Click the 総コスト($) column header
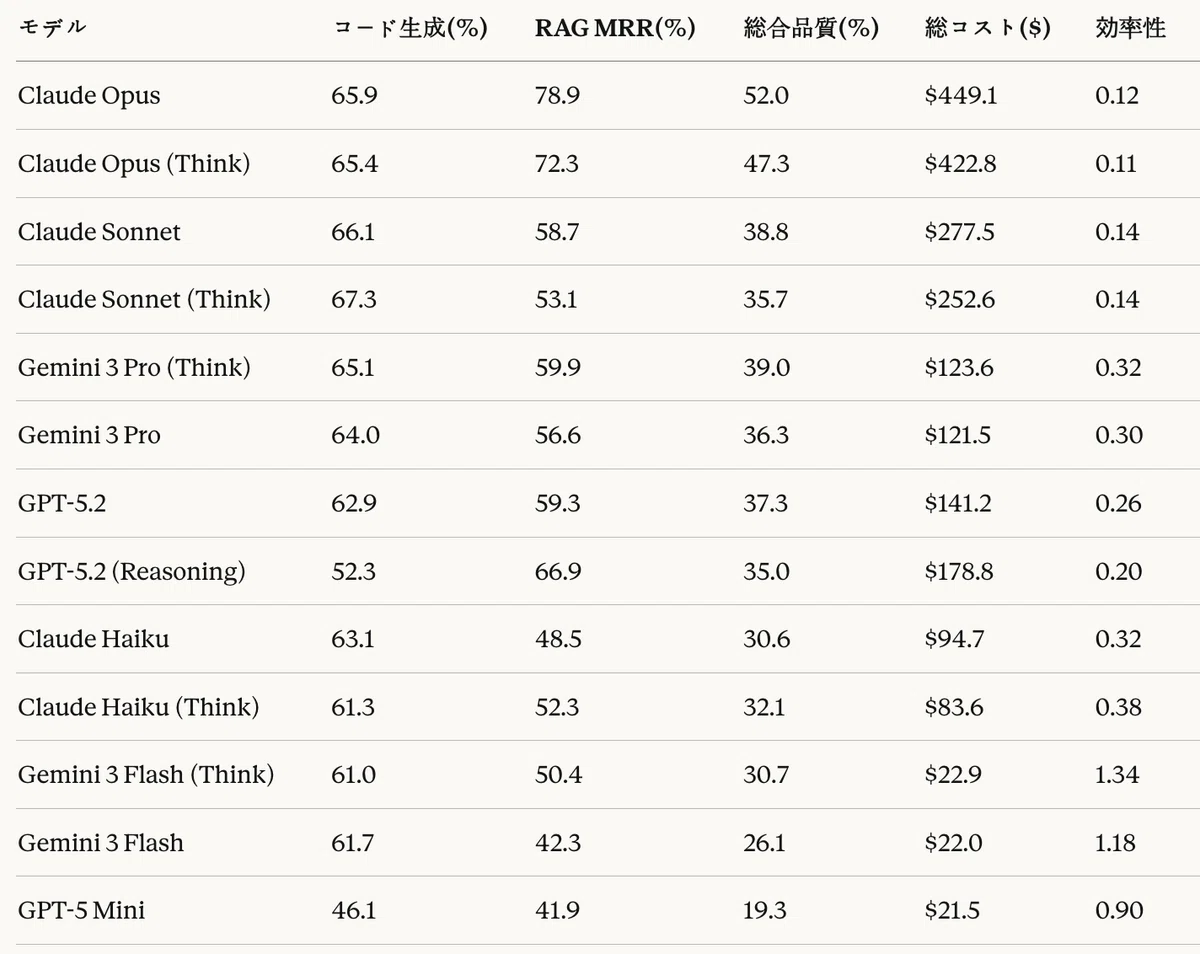The height and width of the screenshot is (954, 1200). click(x=988, y=28)
